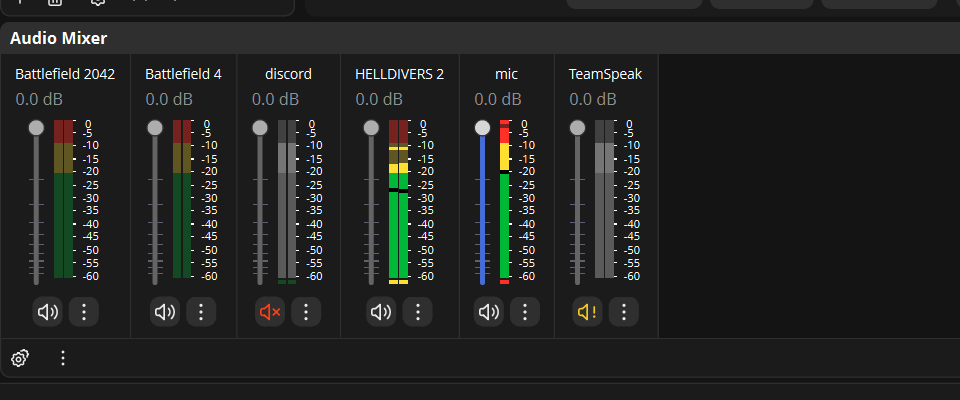Click the TeamSpeak source name
The image size is (960, 400).
click(606, 74)
